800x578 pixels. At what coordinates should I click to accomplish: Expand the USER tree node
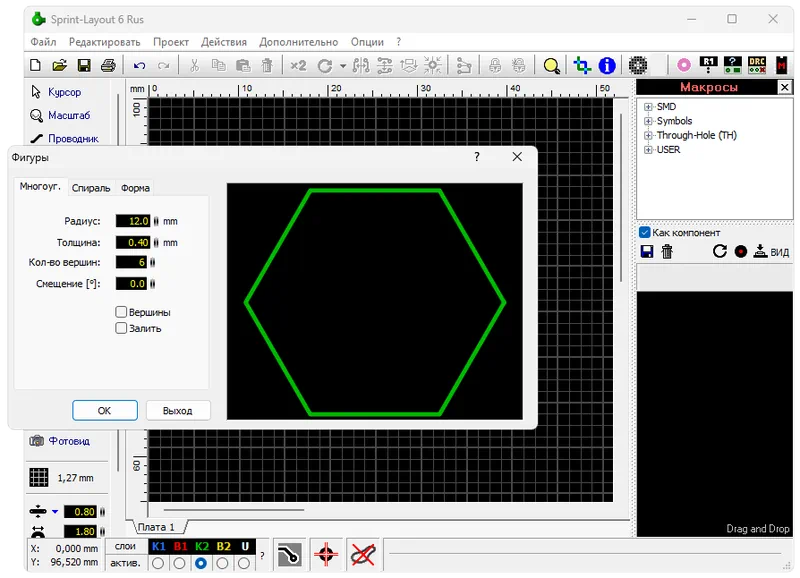[x=648, y=149]
